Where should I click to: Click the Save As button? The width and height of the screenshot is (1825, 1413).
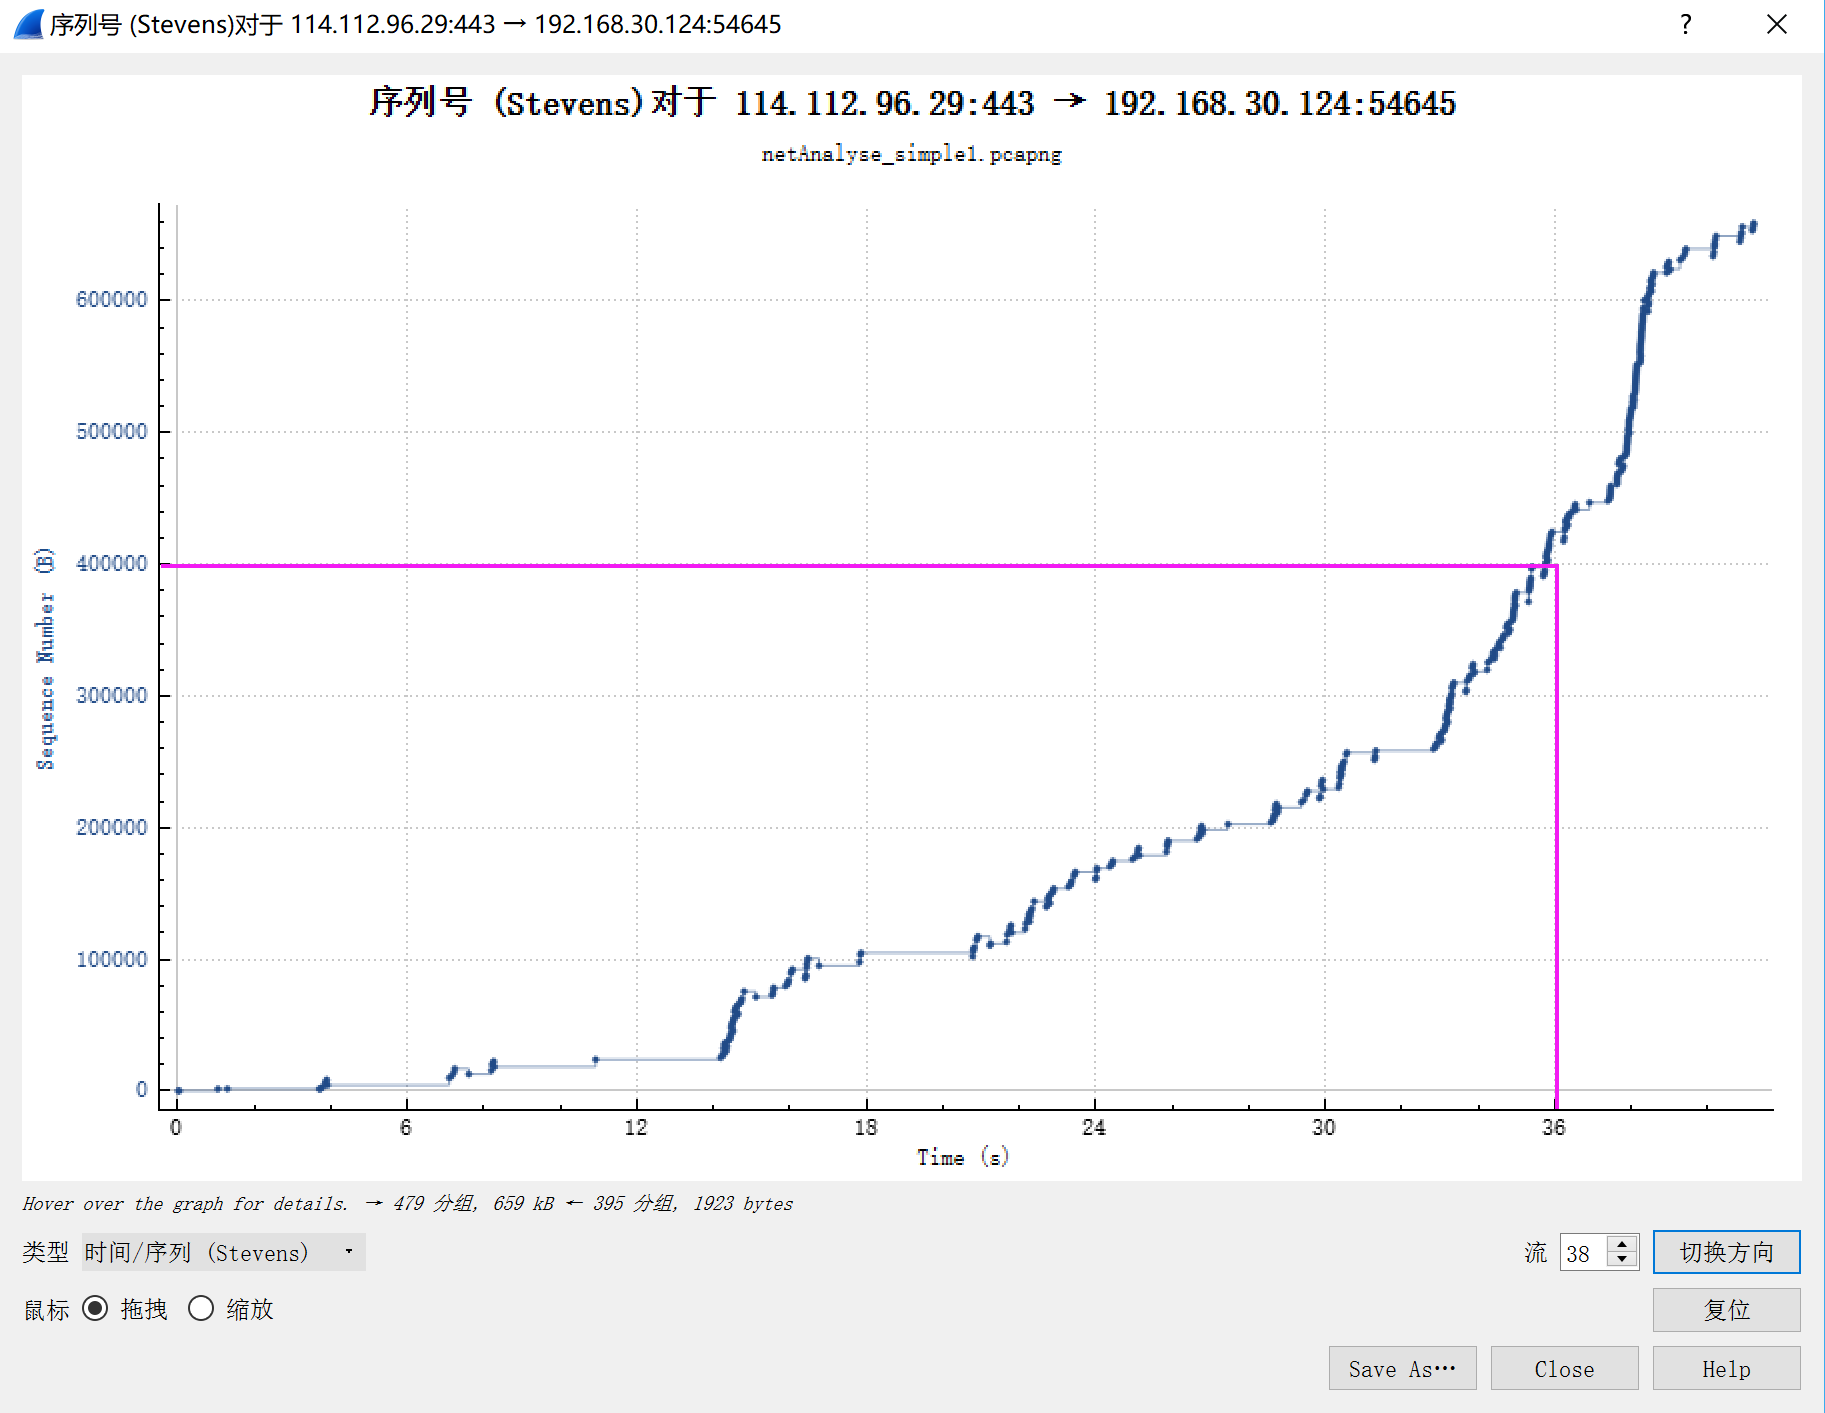point(1402,1368)
